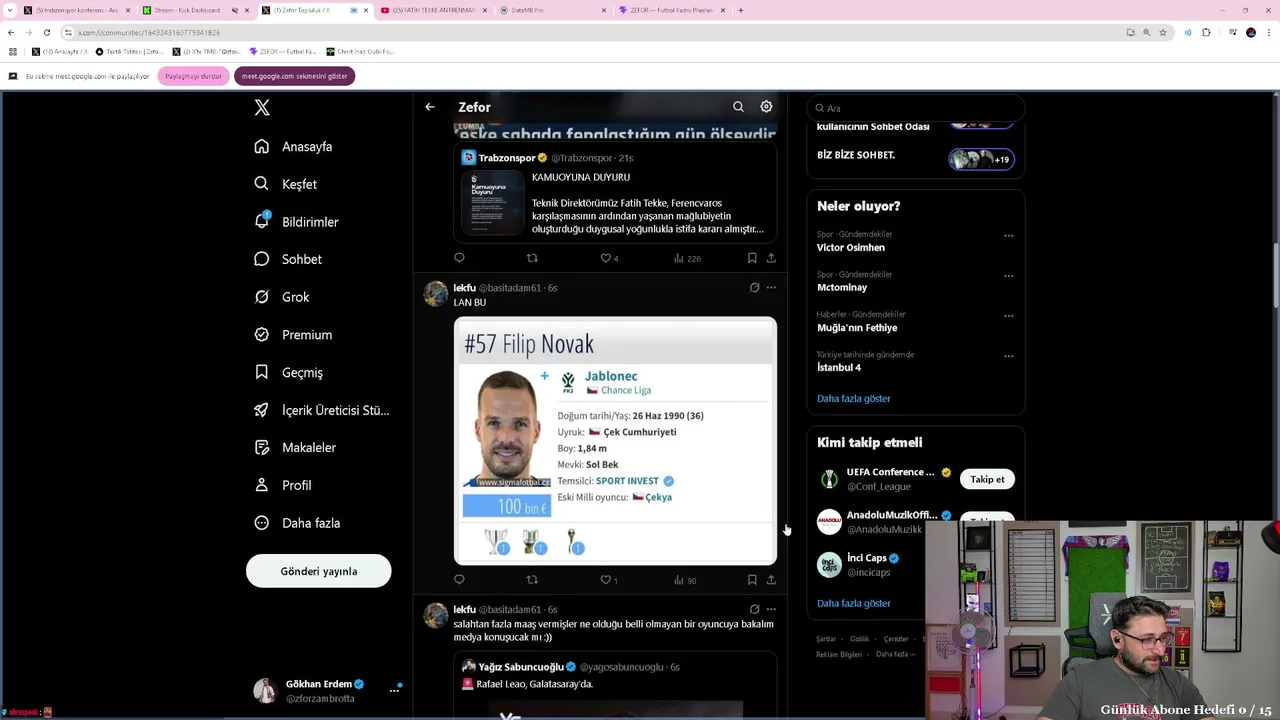The width and height of the screenshot is (1280, 720).
Task: Expand the Daha fazla footer links
Action: [895, 655]
